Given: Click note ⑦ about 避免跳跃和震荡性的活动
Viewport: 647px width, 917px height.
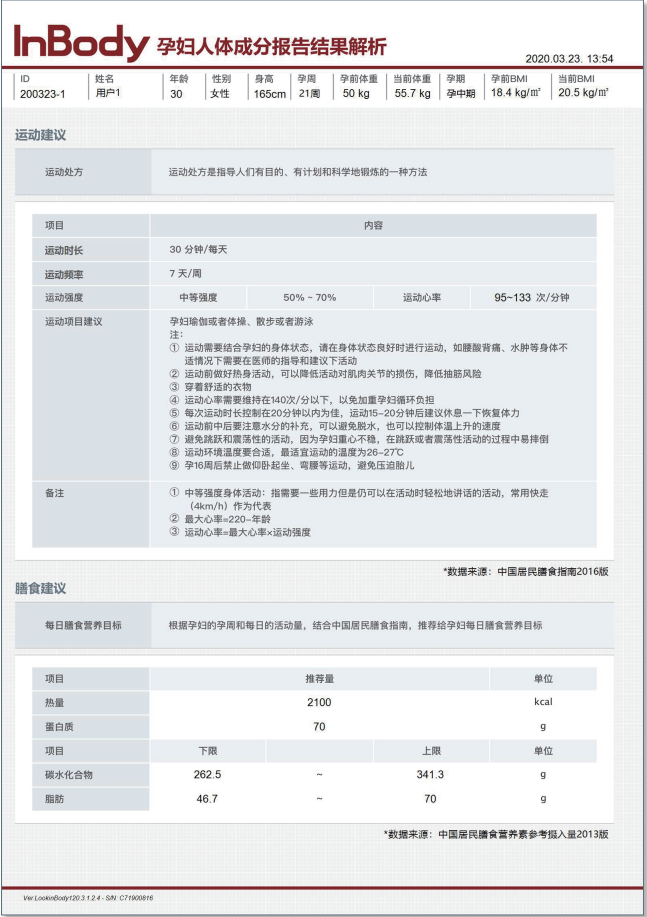Looking at the screenshot, I should [x=359, y=439].
